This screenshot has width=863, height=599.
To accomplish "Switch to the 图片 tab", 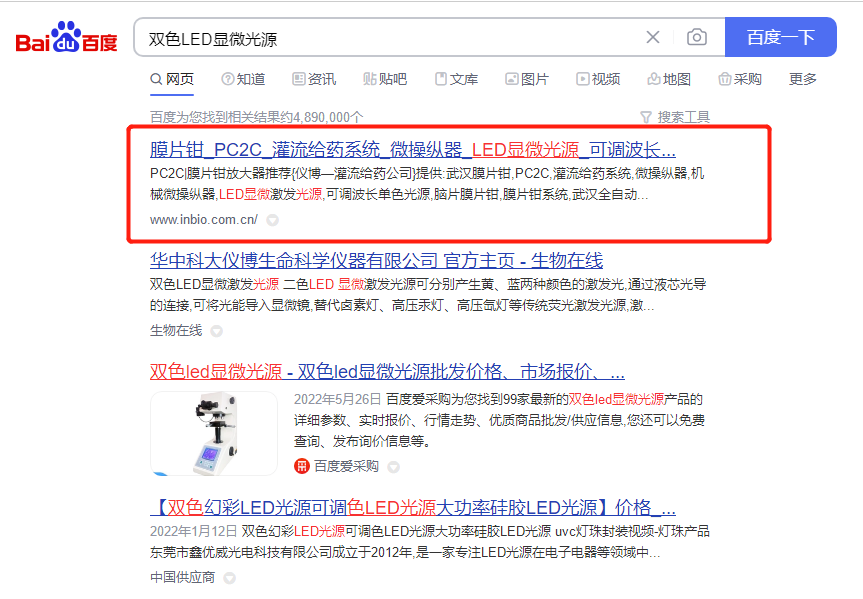I will pyautogui.click(x=527, y=79).
